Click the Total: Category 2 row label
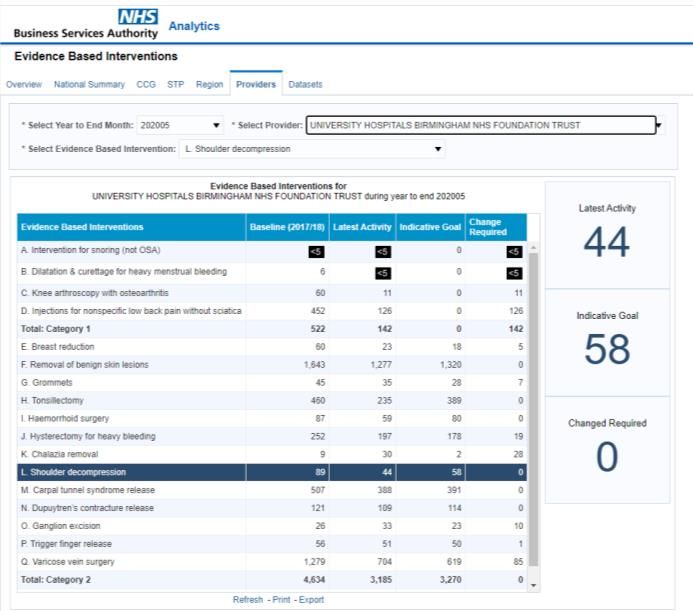Screen dimensions: 693x611 [x=56, y=580]
